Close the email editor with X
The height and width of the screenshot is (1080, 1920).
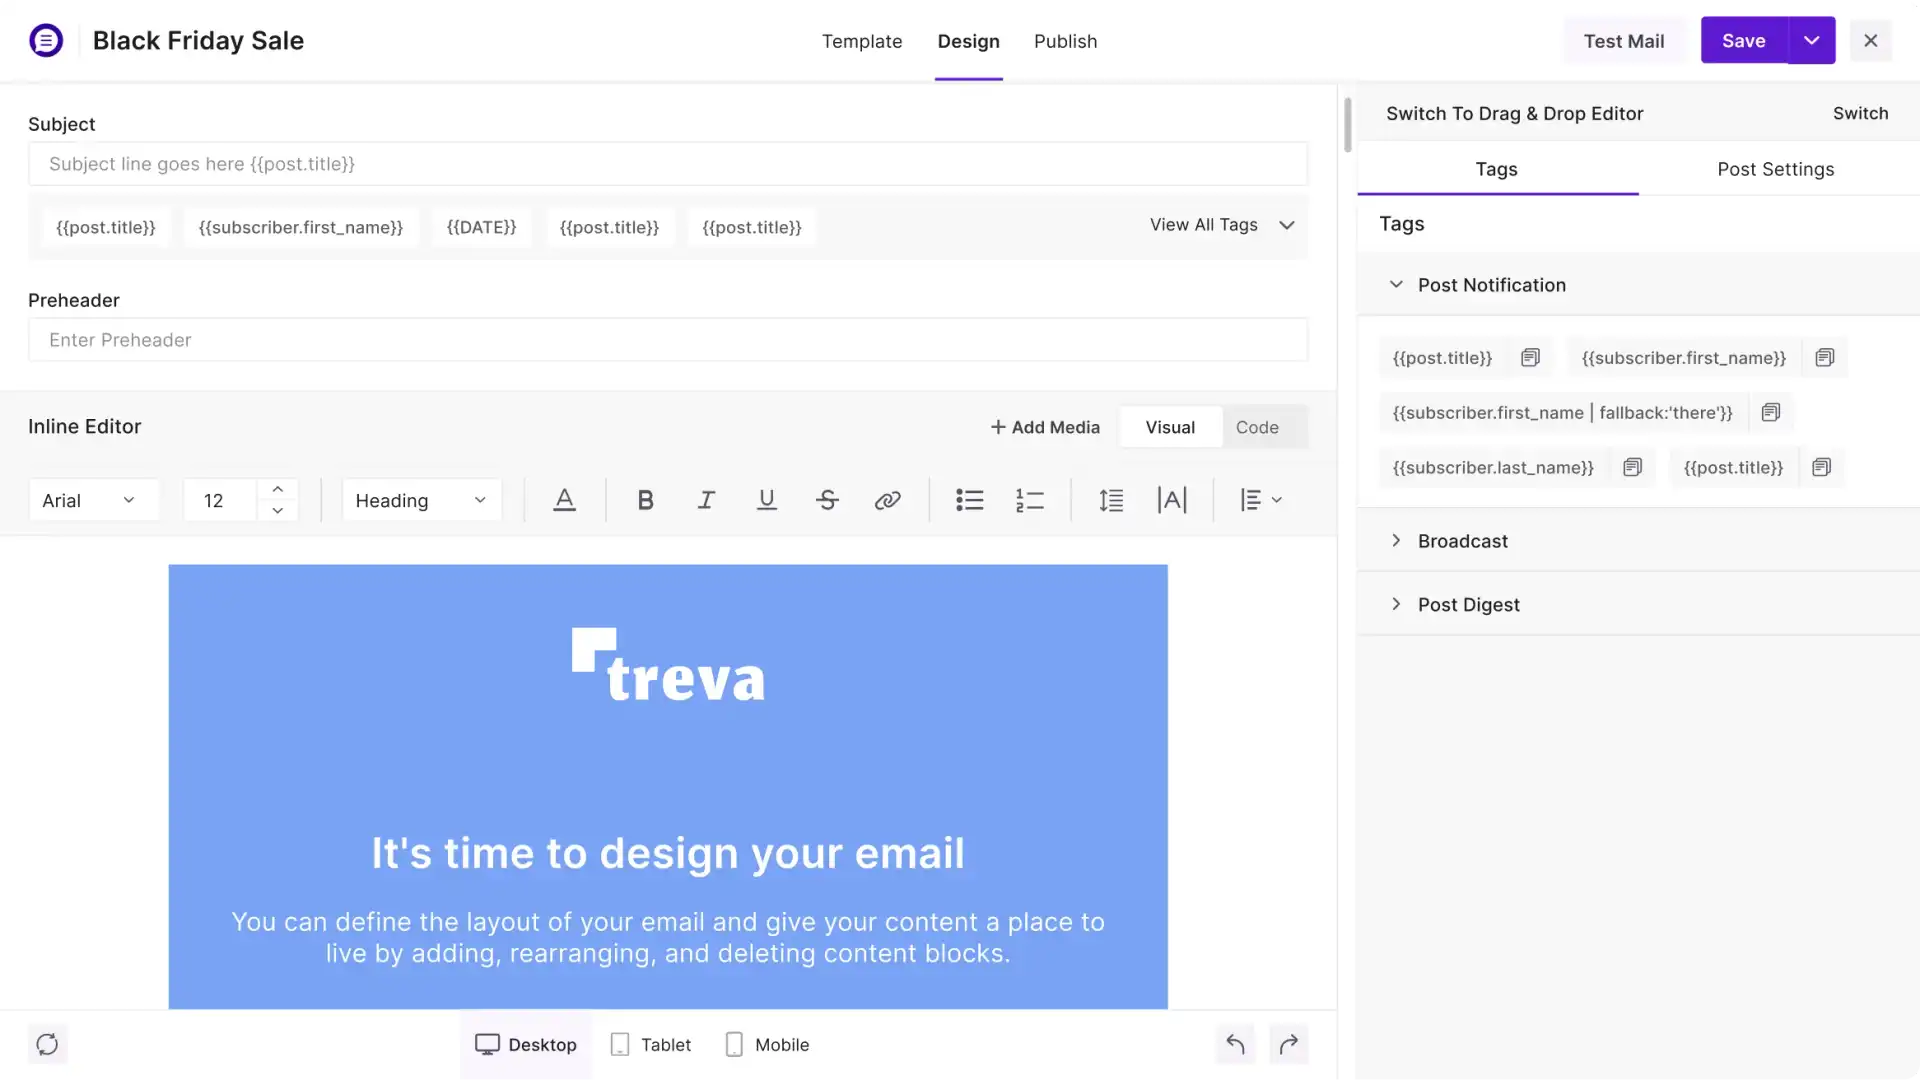click(x=1871, y=41)
